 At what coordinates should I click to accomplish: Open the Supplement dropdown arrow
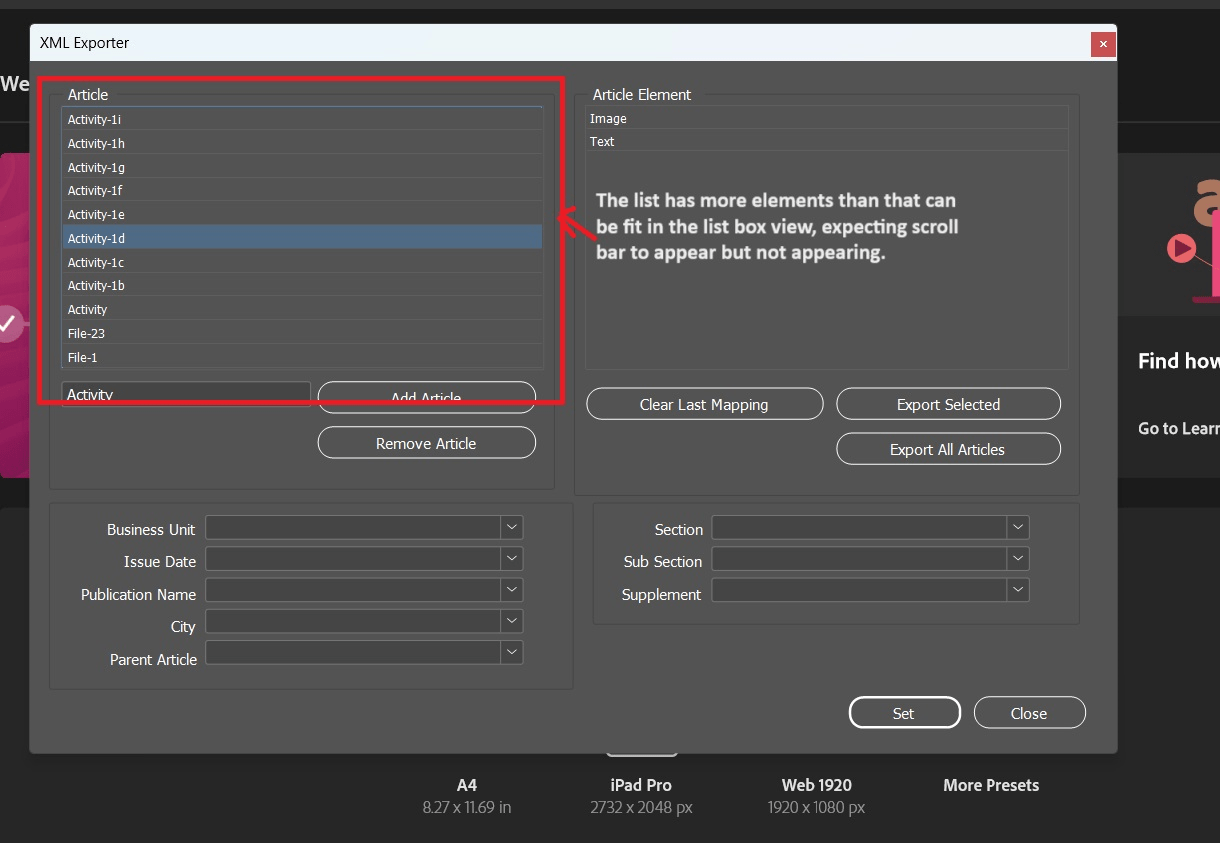1018,590
